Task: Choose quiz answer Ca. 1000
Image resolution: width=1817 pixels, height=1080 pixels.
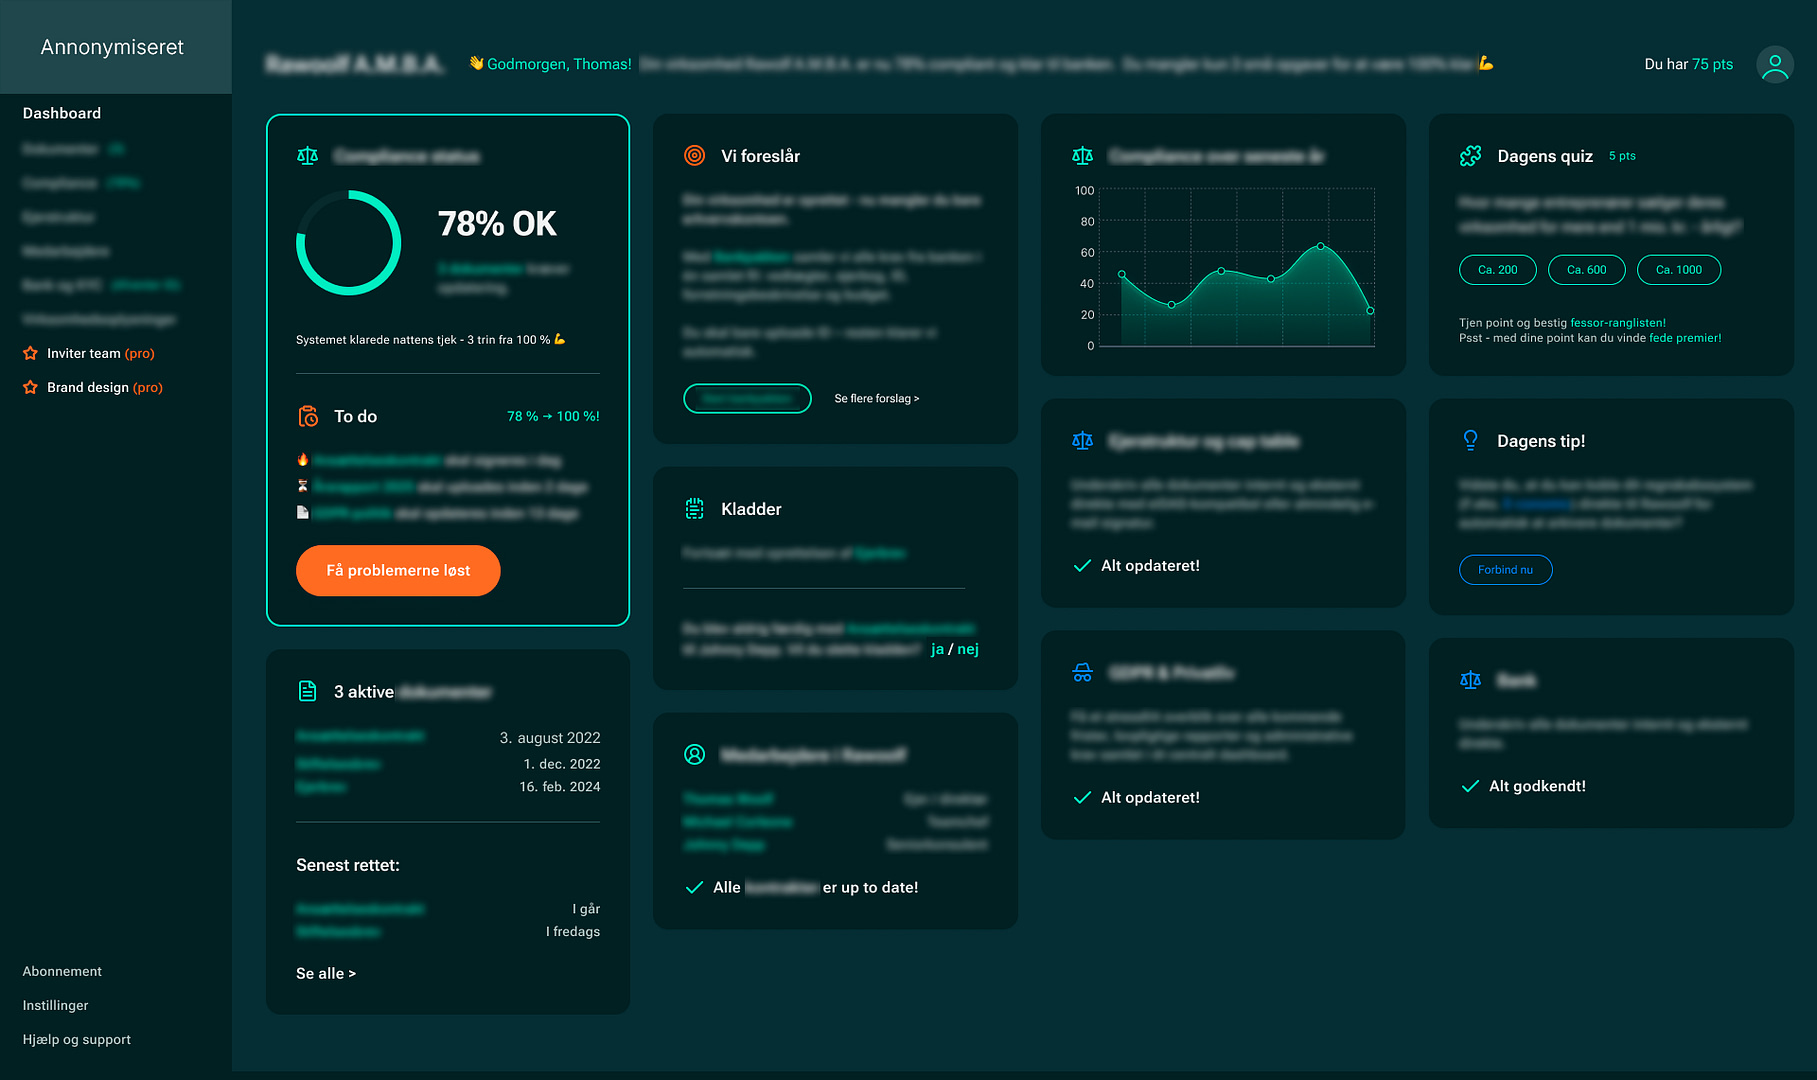Action: pos(1678,270)
